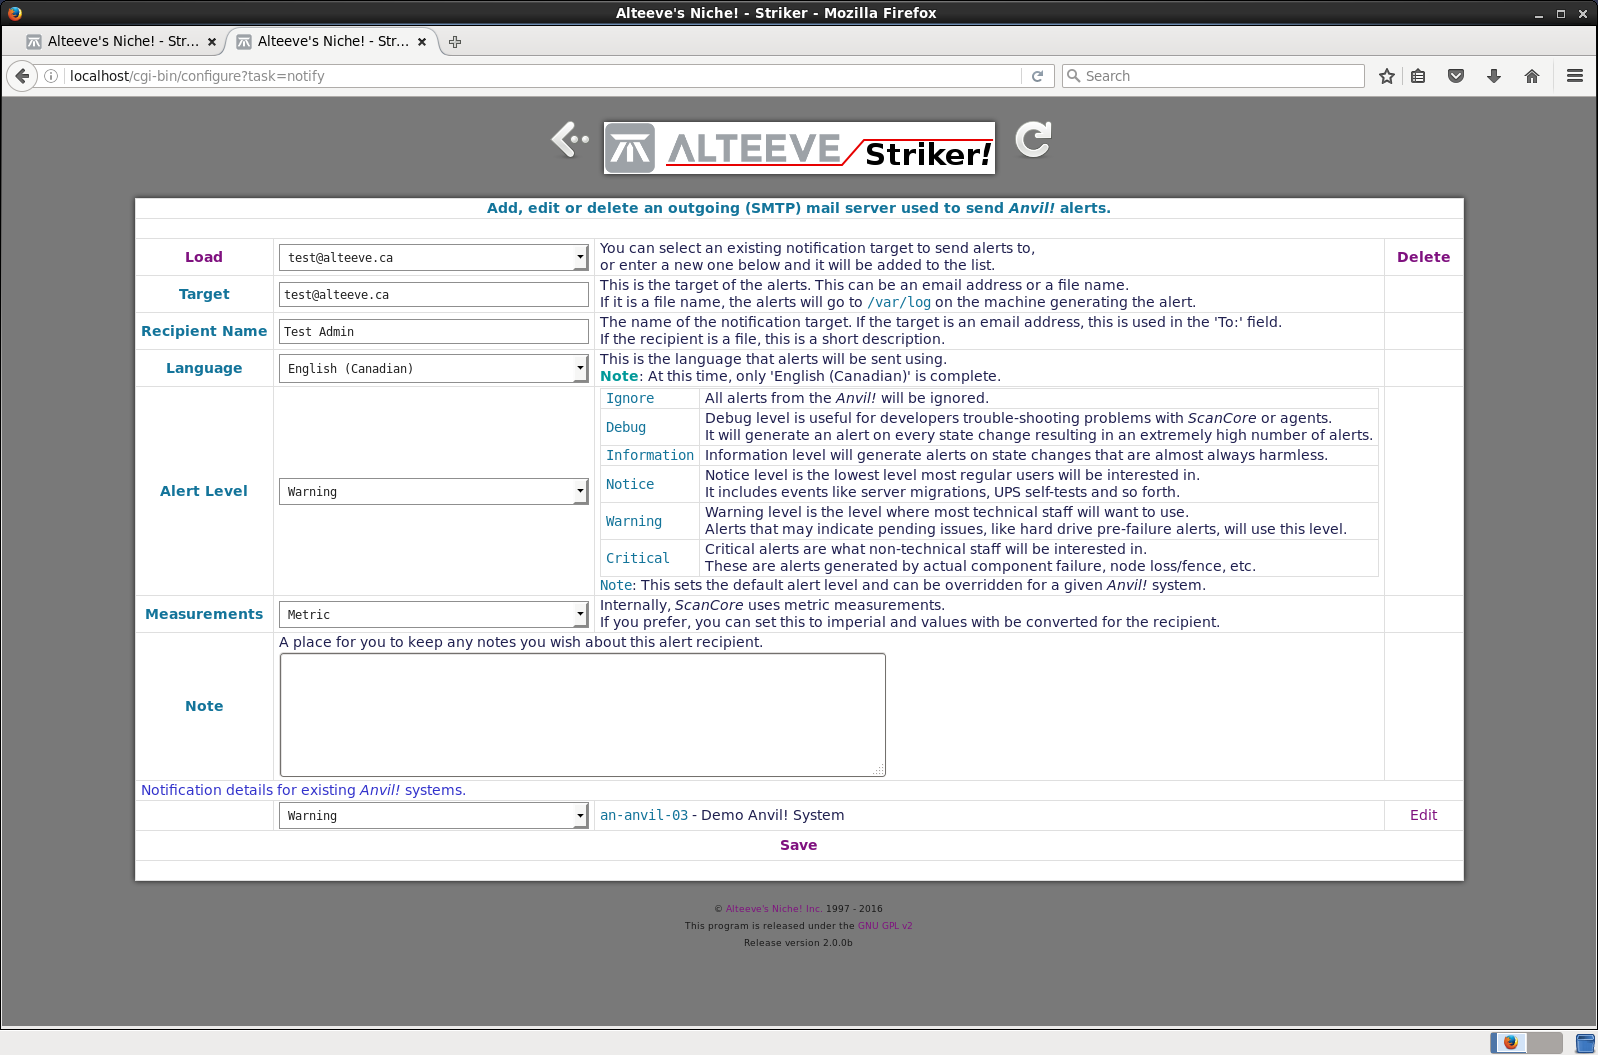Open Firefox hamburger menu

coord(1575,76)
